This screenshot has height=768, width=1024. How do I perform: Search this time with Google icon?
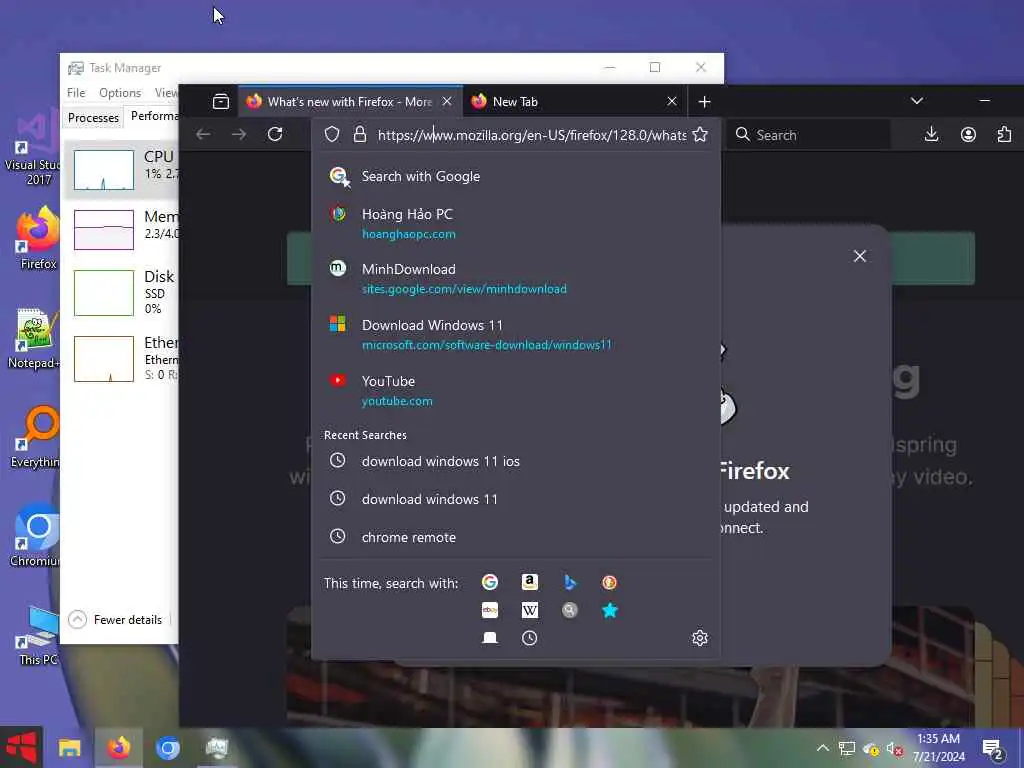pyautogui.click(x=490, y=582)
